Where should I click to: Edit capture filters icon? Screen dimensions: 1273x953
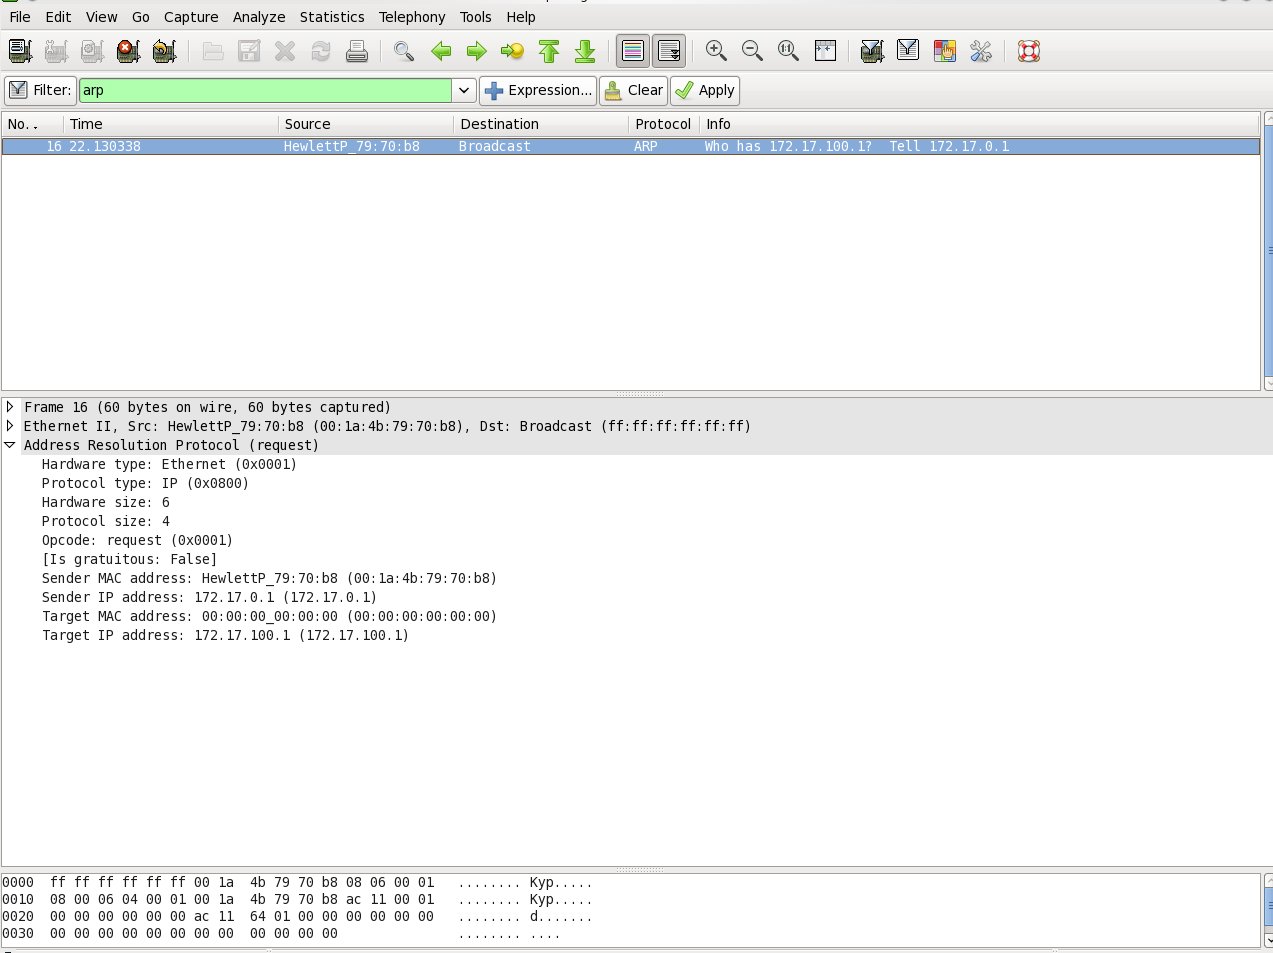pyautogui.click(x=872, y=51)
